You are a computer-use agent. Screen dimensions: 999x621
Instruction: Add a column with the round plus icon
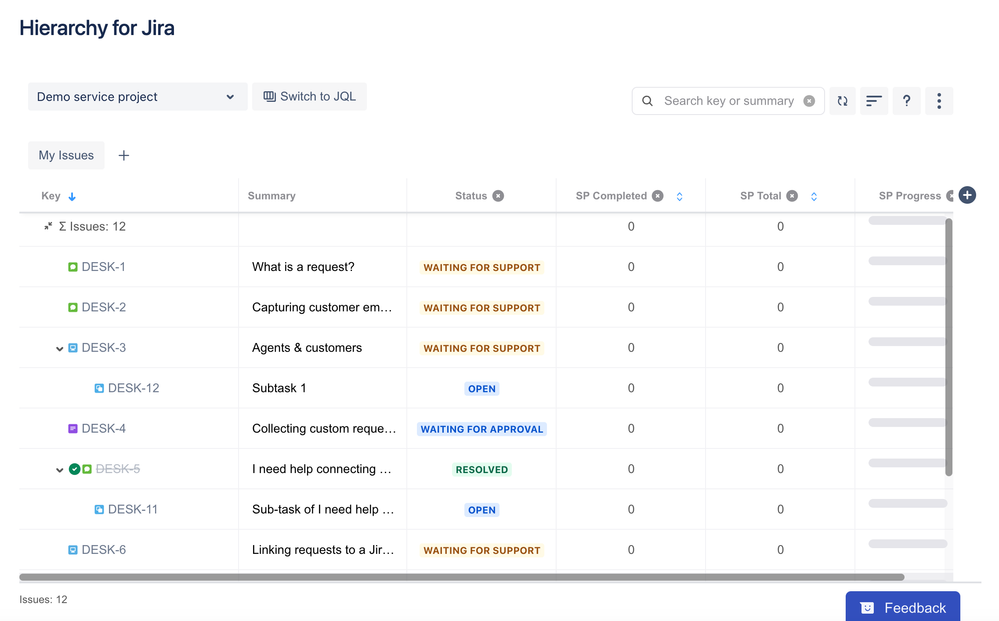tap(967, 196)
